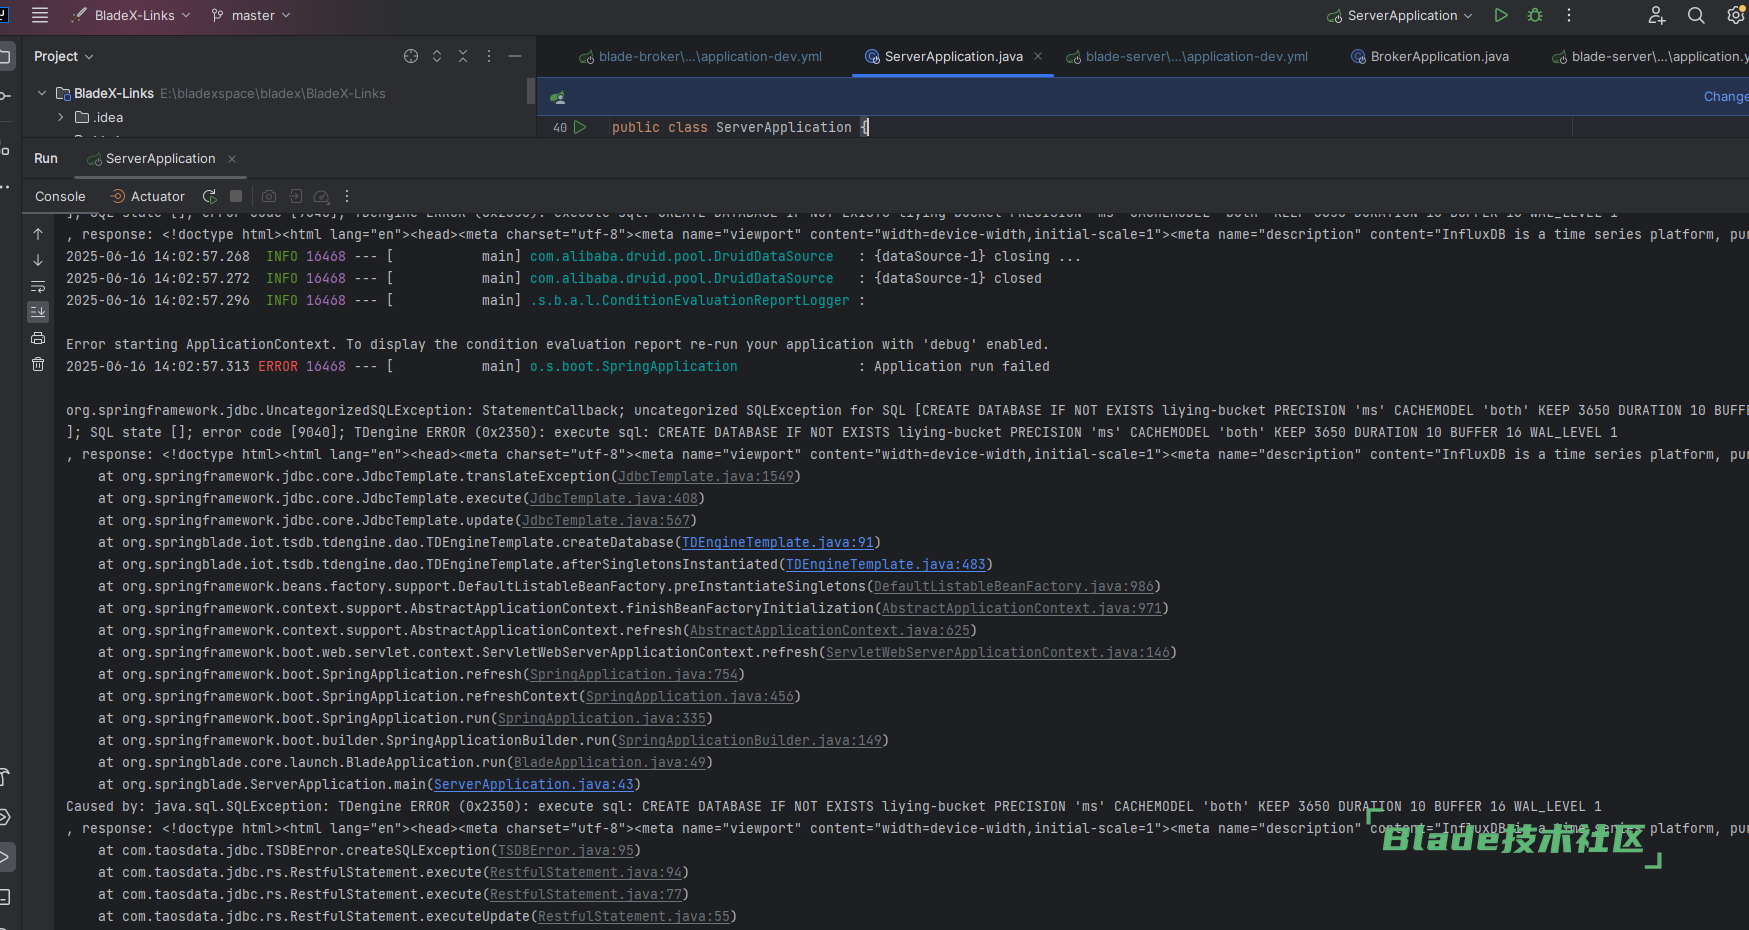The image size is (1749, 930).
Task: Expand all in Project panel
Action: (x=437, y=56)
